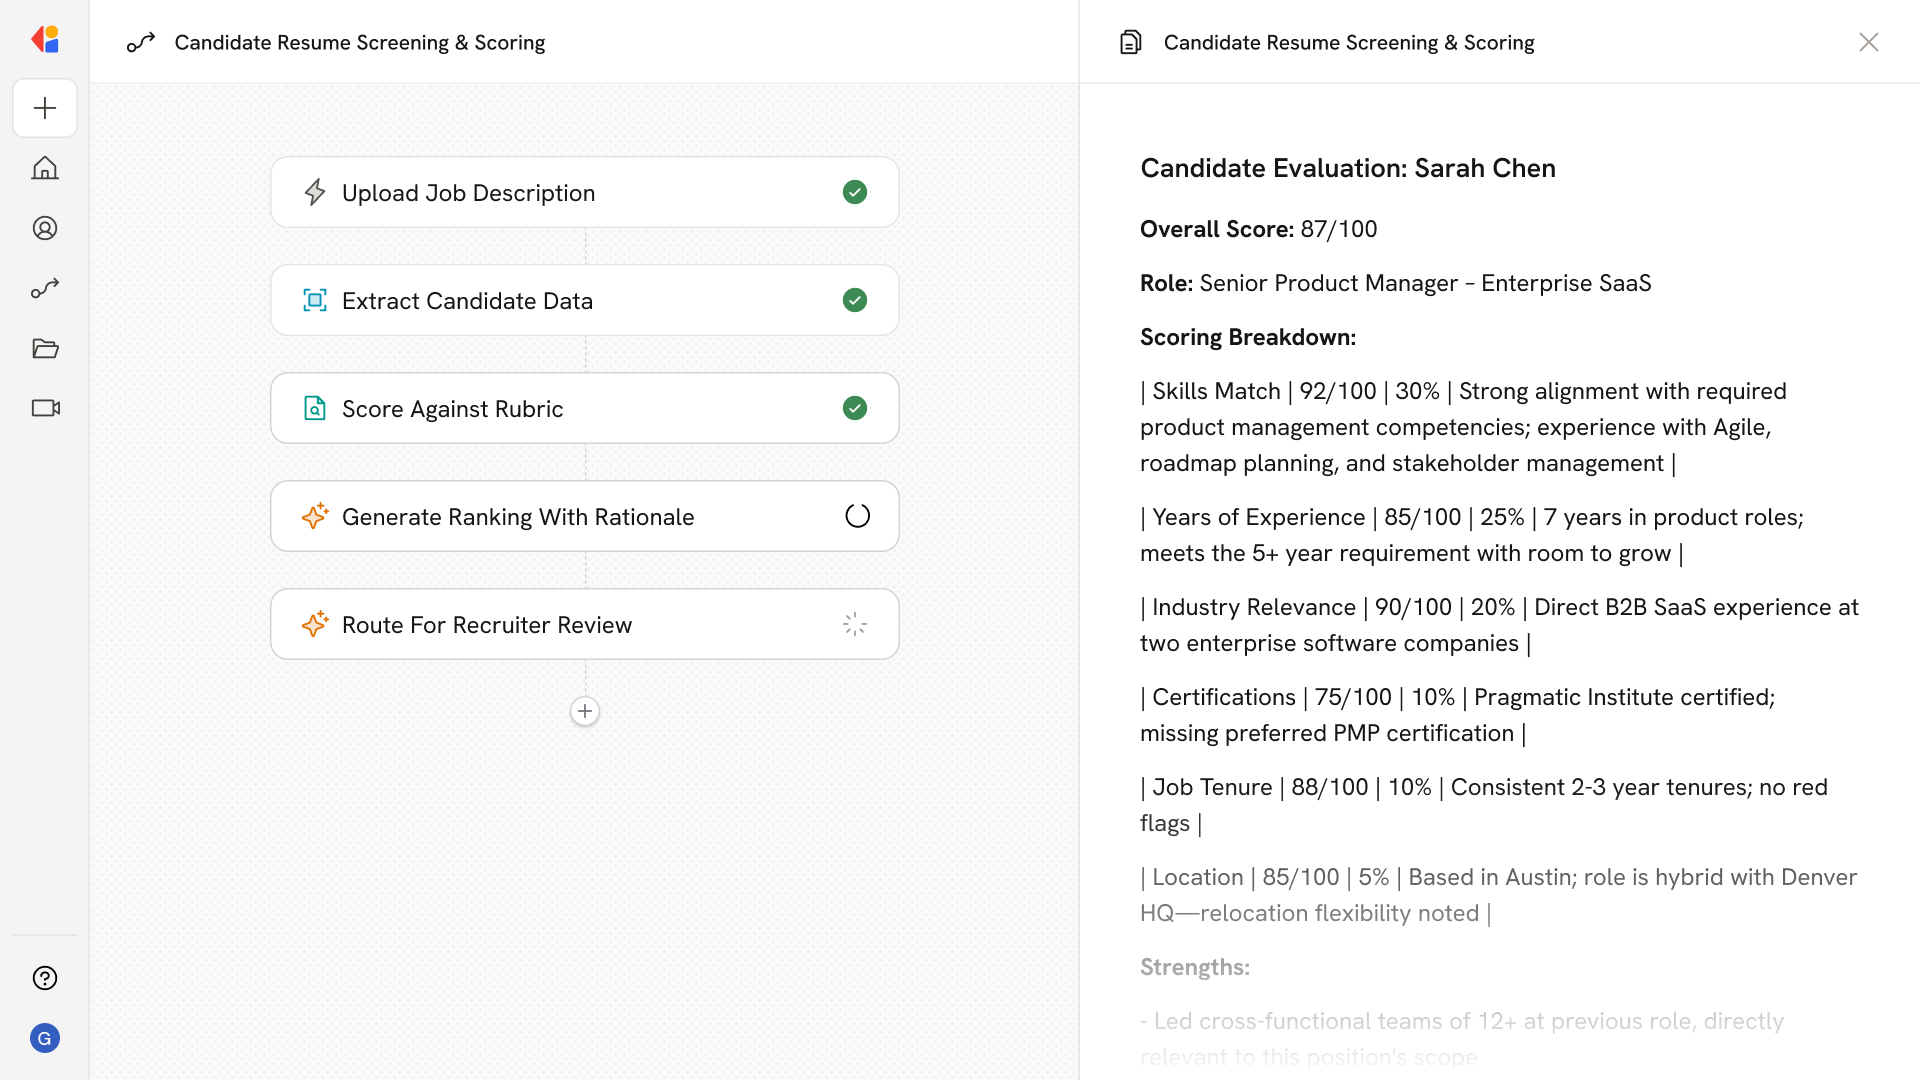1920x1080 pixels.
Task: Open the G user avatar menu
Action: click(x=45, y=1038)
